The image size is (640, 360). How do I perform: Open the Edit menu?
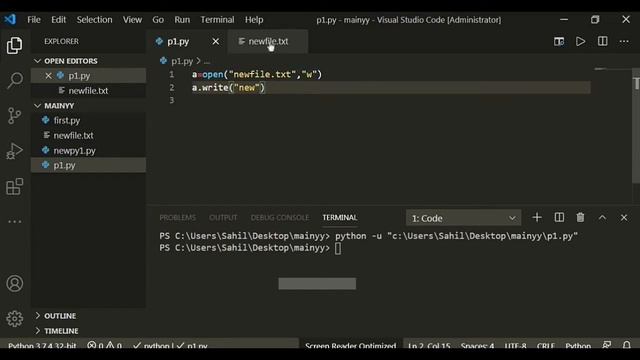(x=58, y=20)
